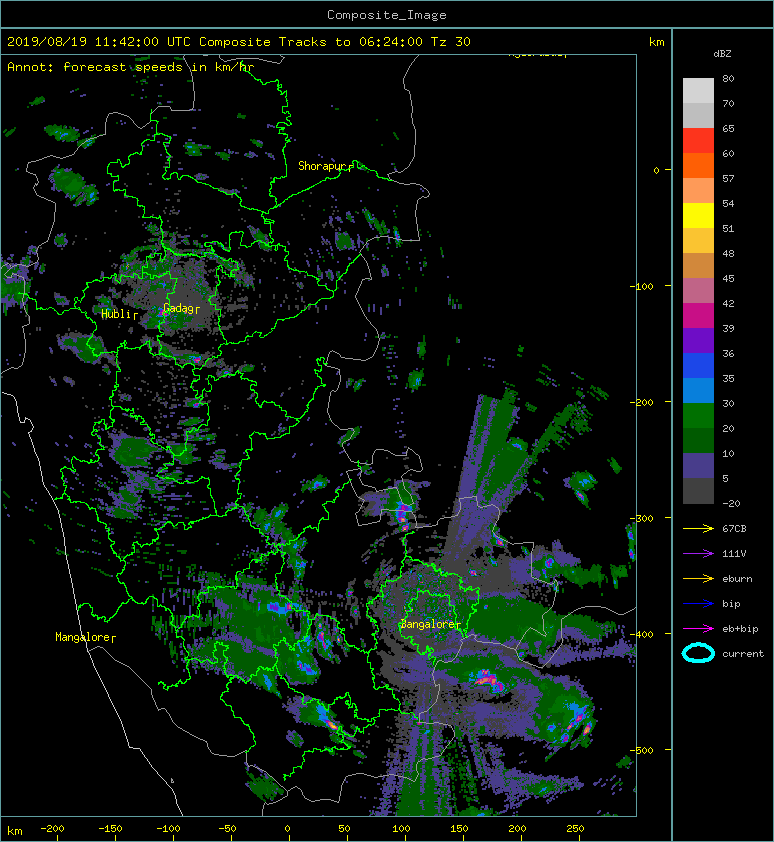Select the light grey swatch below 80
The image size is (774, 842).
tap(698, 91)
